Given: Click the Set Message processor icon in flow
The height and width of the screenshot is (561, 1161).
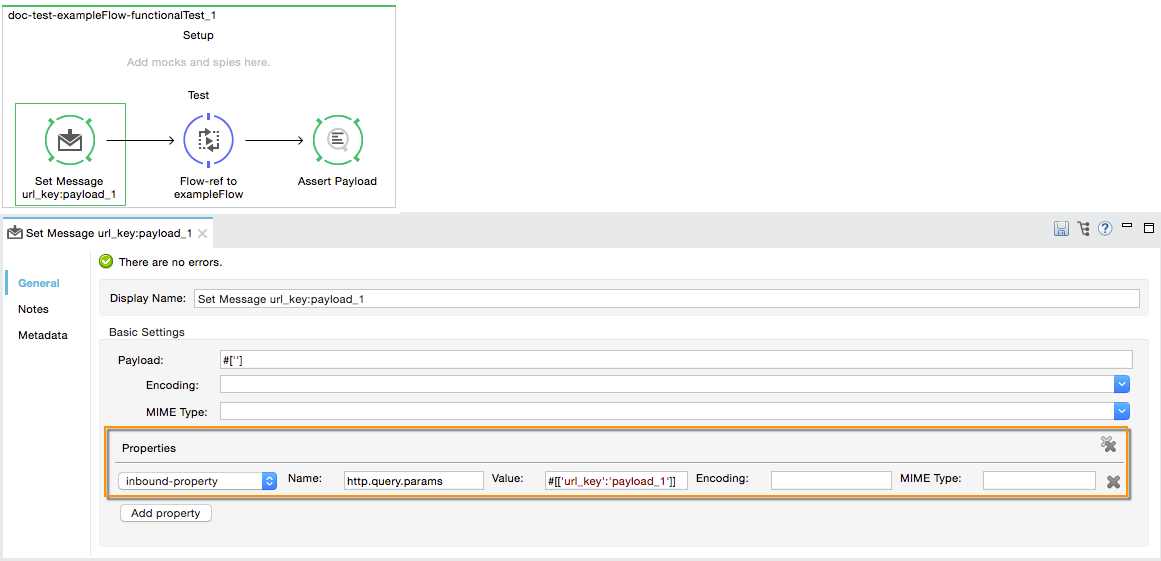Looking at the screenshot, I should (x=70, y=140).
